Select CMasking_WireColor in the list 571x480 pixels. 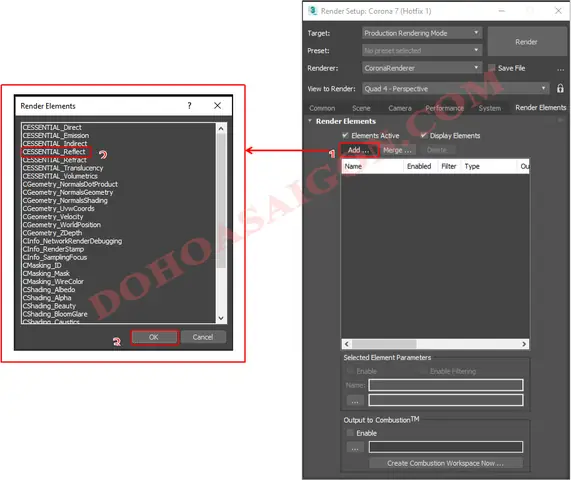[x=53, y=282]
